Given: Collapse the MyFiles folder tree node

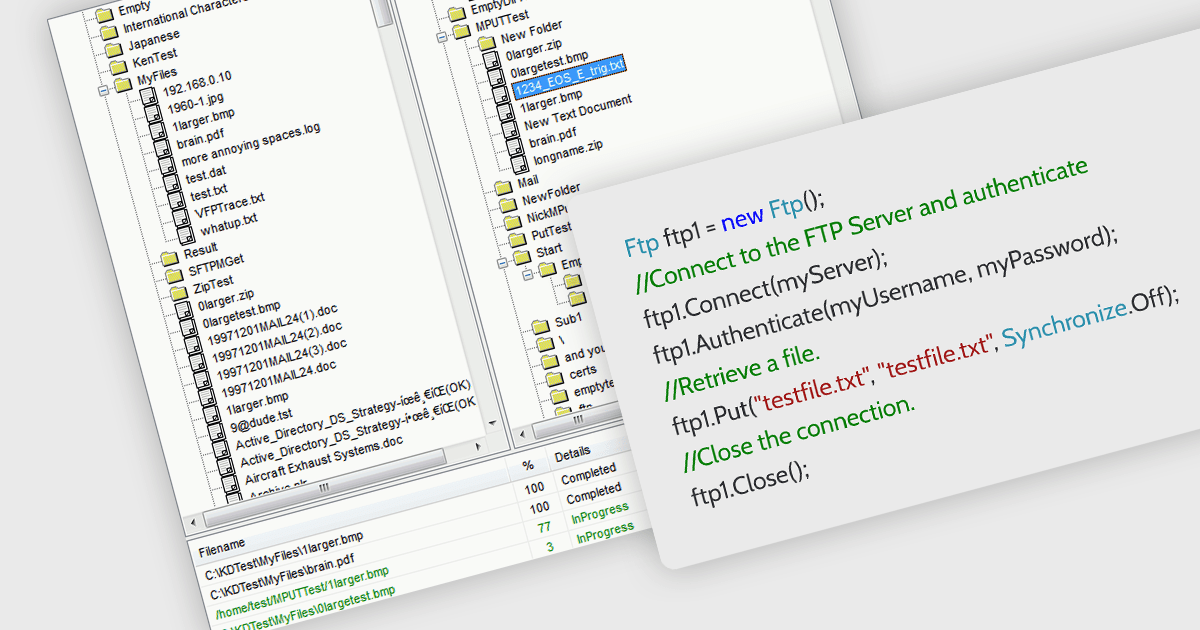Looking at the screenshot, I should tap(103, 90).
